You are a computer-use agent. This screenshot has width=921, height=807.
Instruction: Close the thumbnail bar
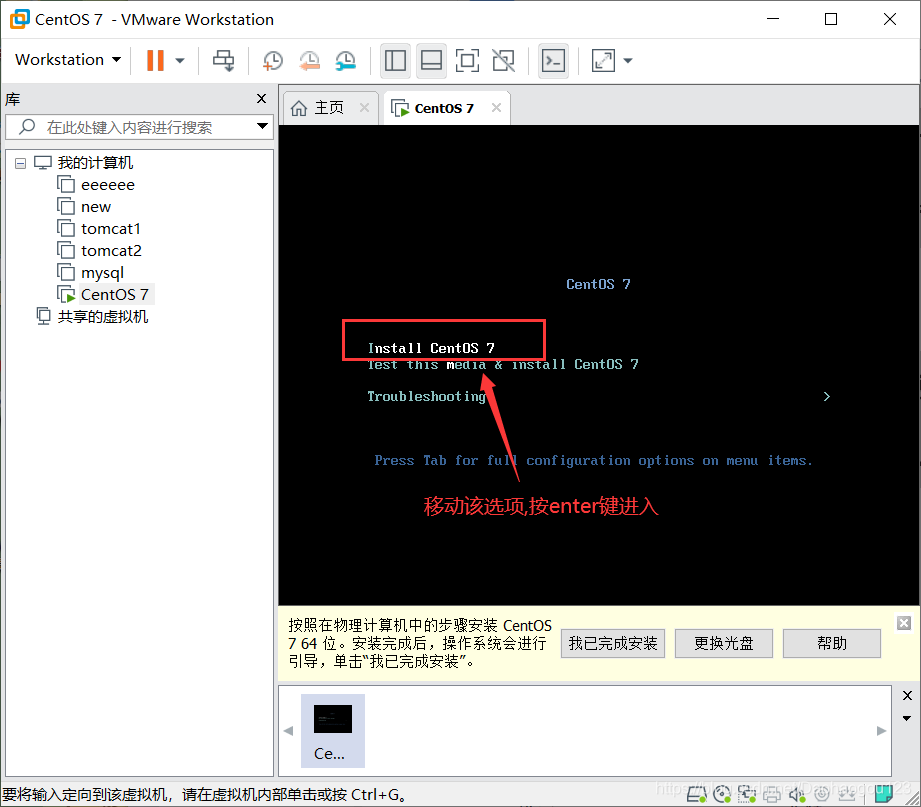tap(907, 696)
